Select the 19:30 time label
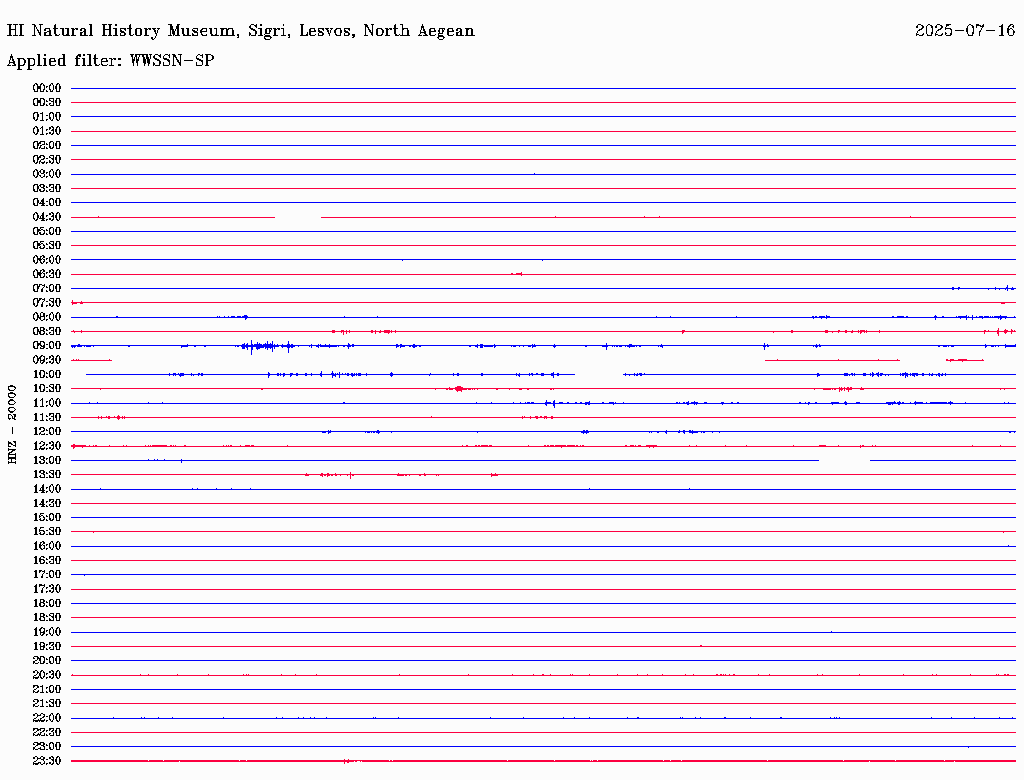1024x780 pixels. click(x=47, y=647)
